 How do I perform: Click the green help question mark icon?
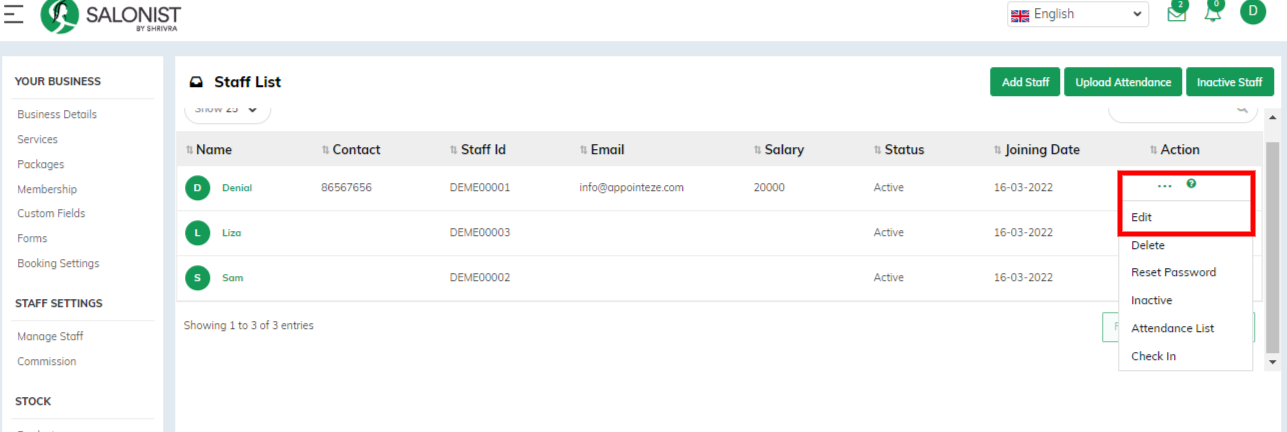coord(1191,184)
